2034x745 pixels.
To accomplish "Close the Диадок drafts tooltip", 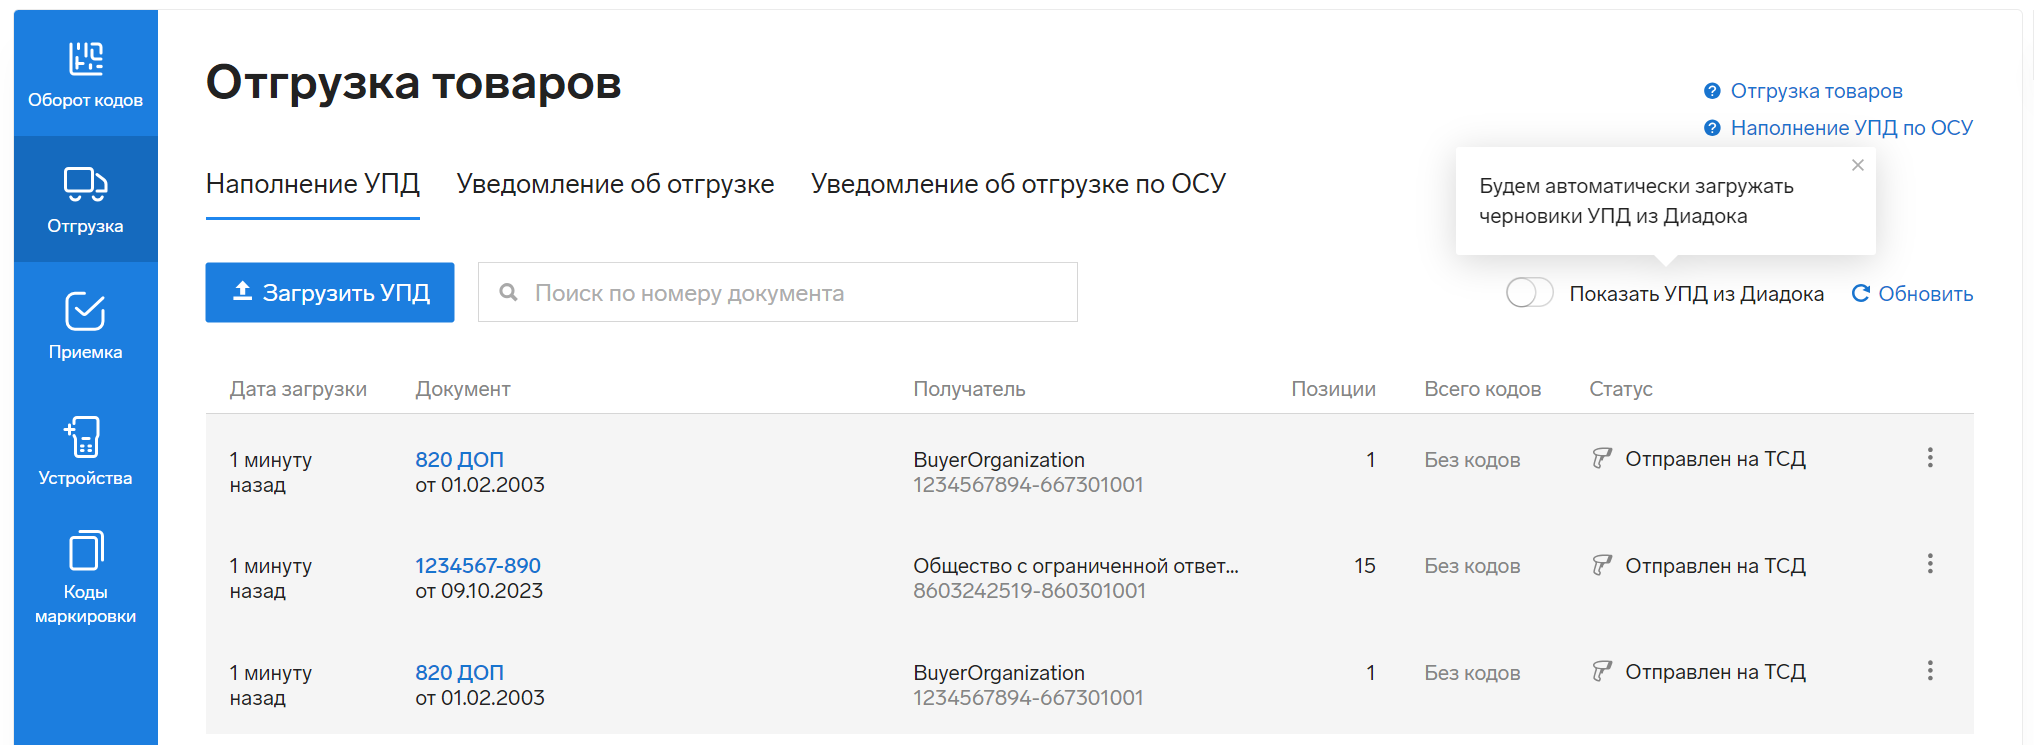I will click(1858, 165).
